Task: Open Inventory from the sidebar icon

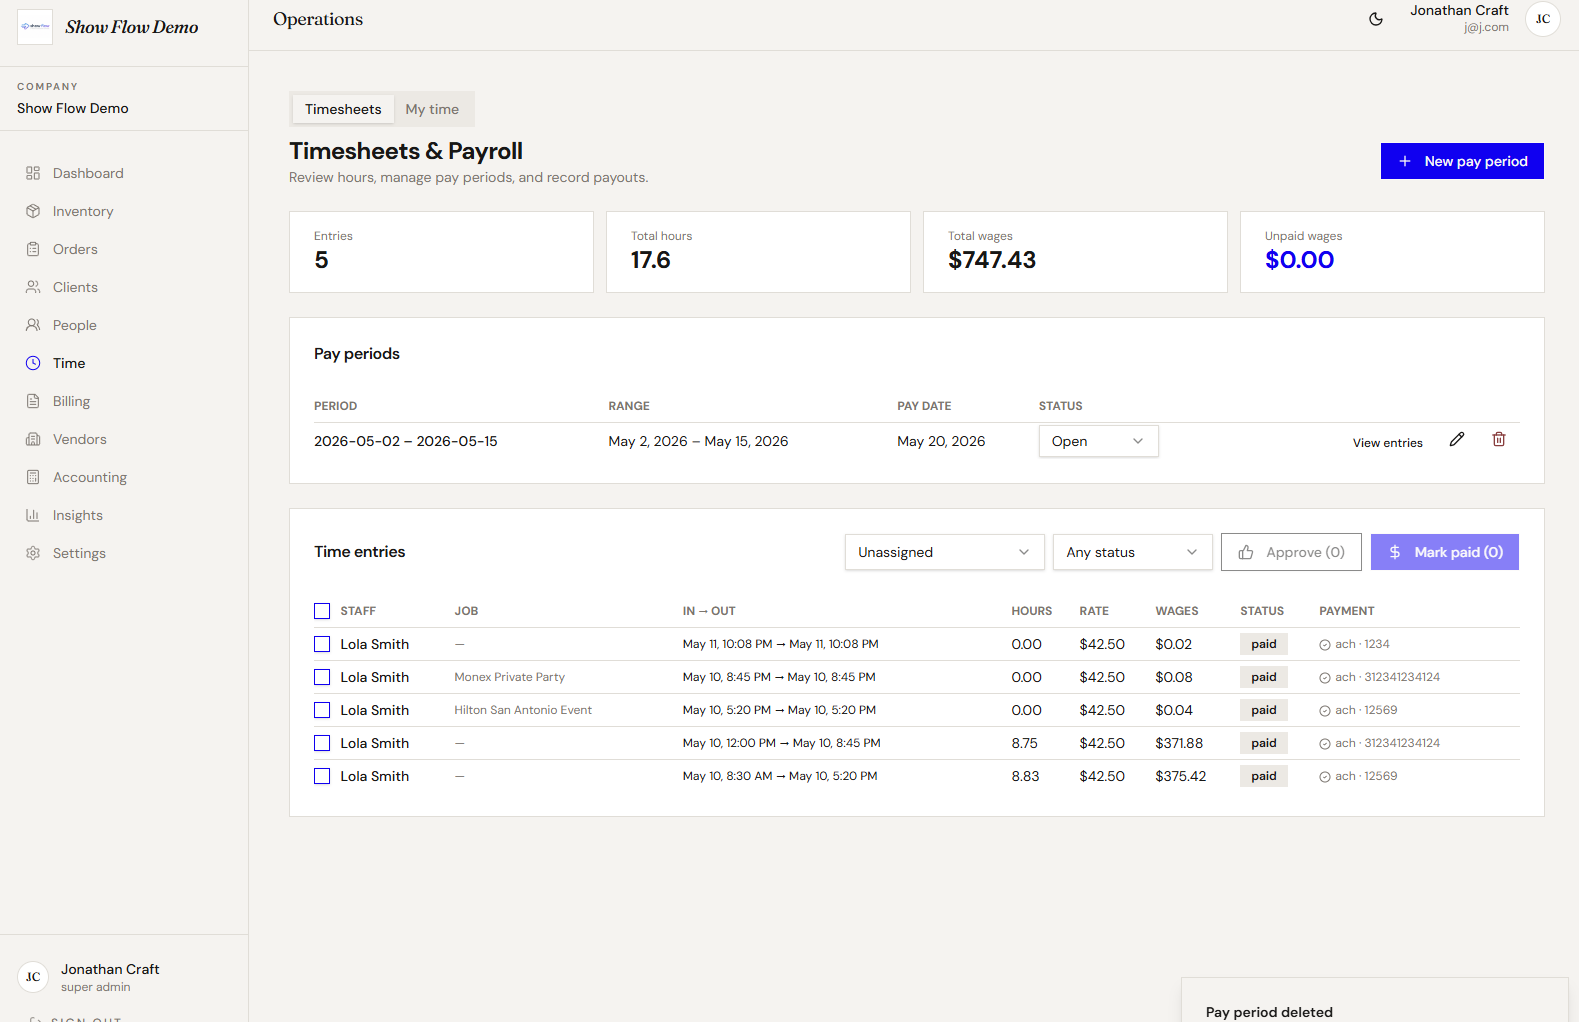Action: click(33, 211)
